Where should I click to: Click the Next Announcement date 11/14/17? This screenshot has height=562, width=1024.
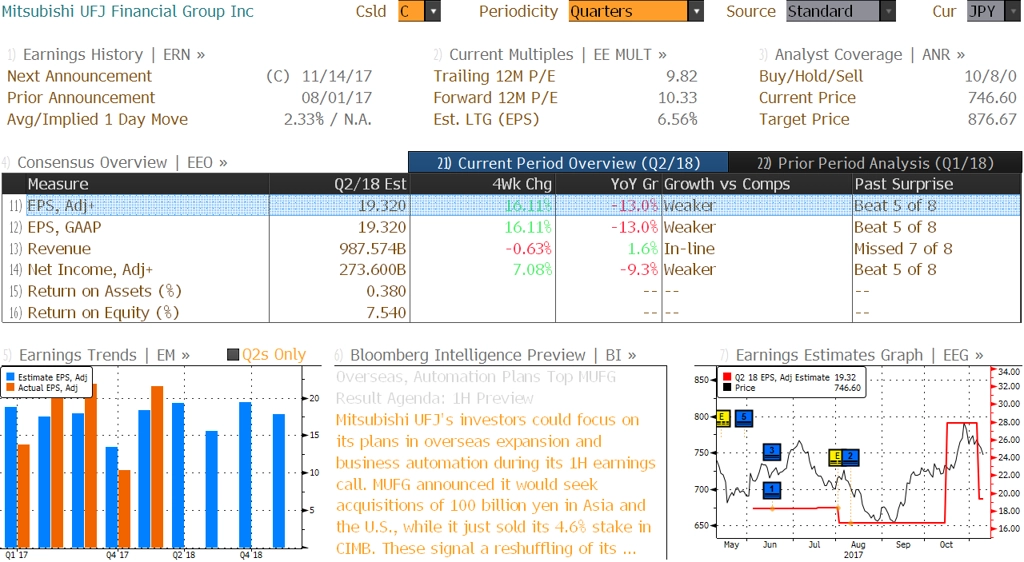(337, 76)
